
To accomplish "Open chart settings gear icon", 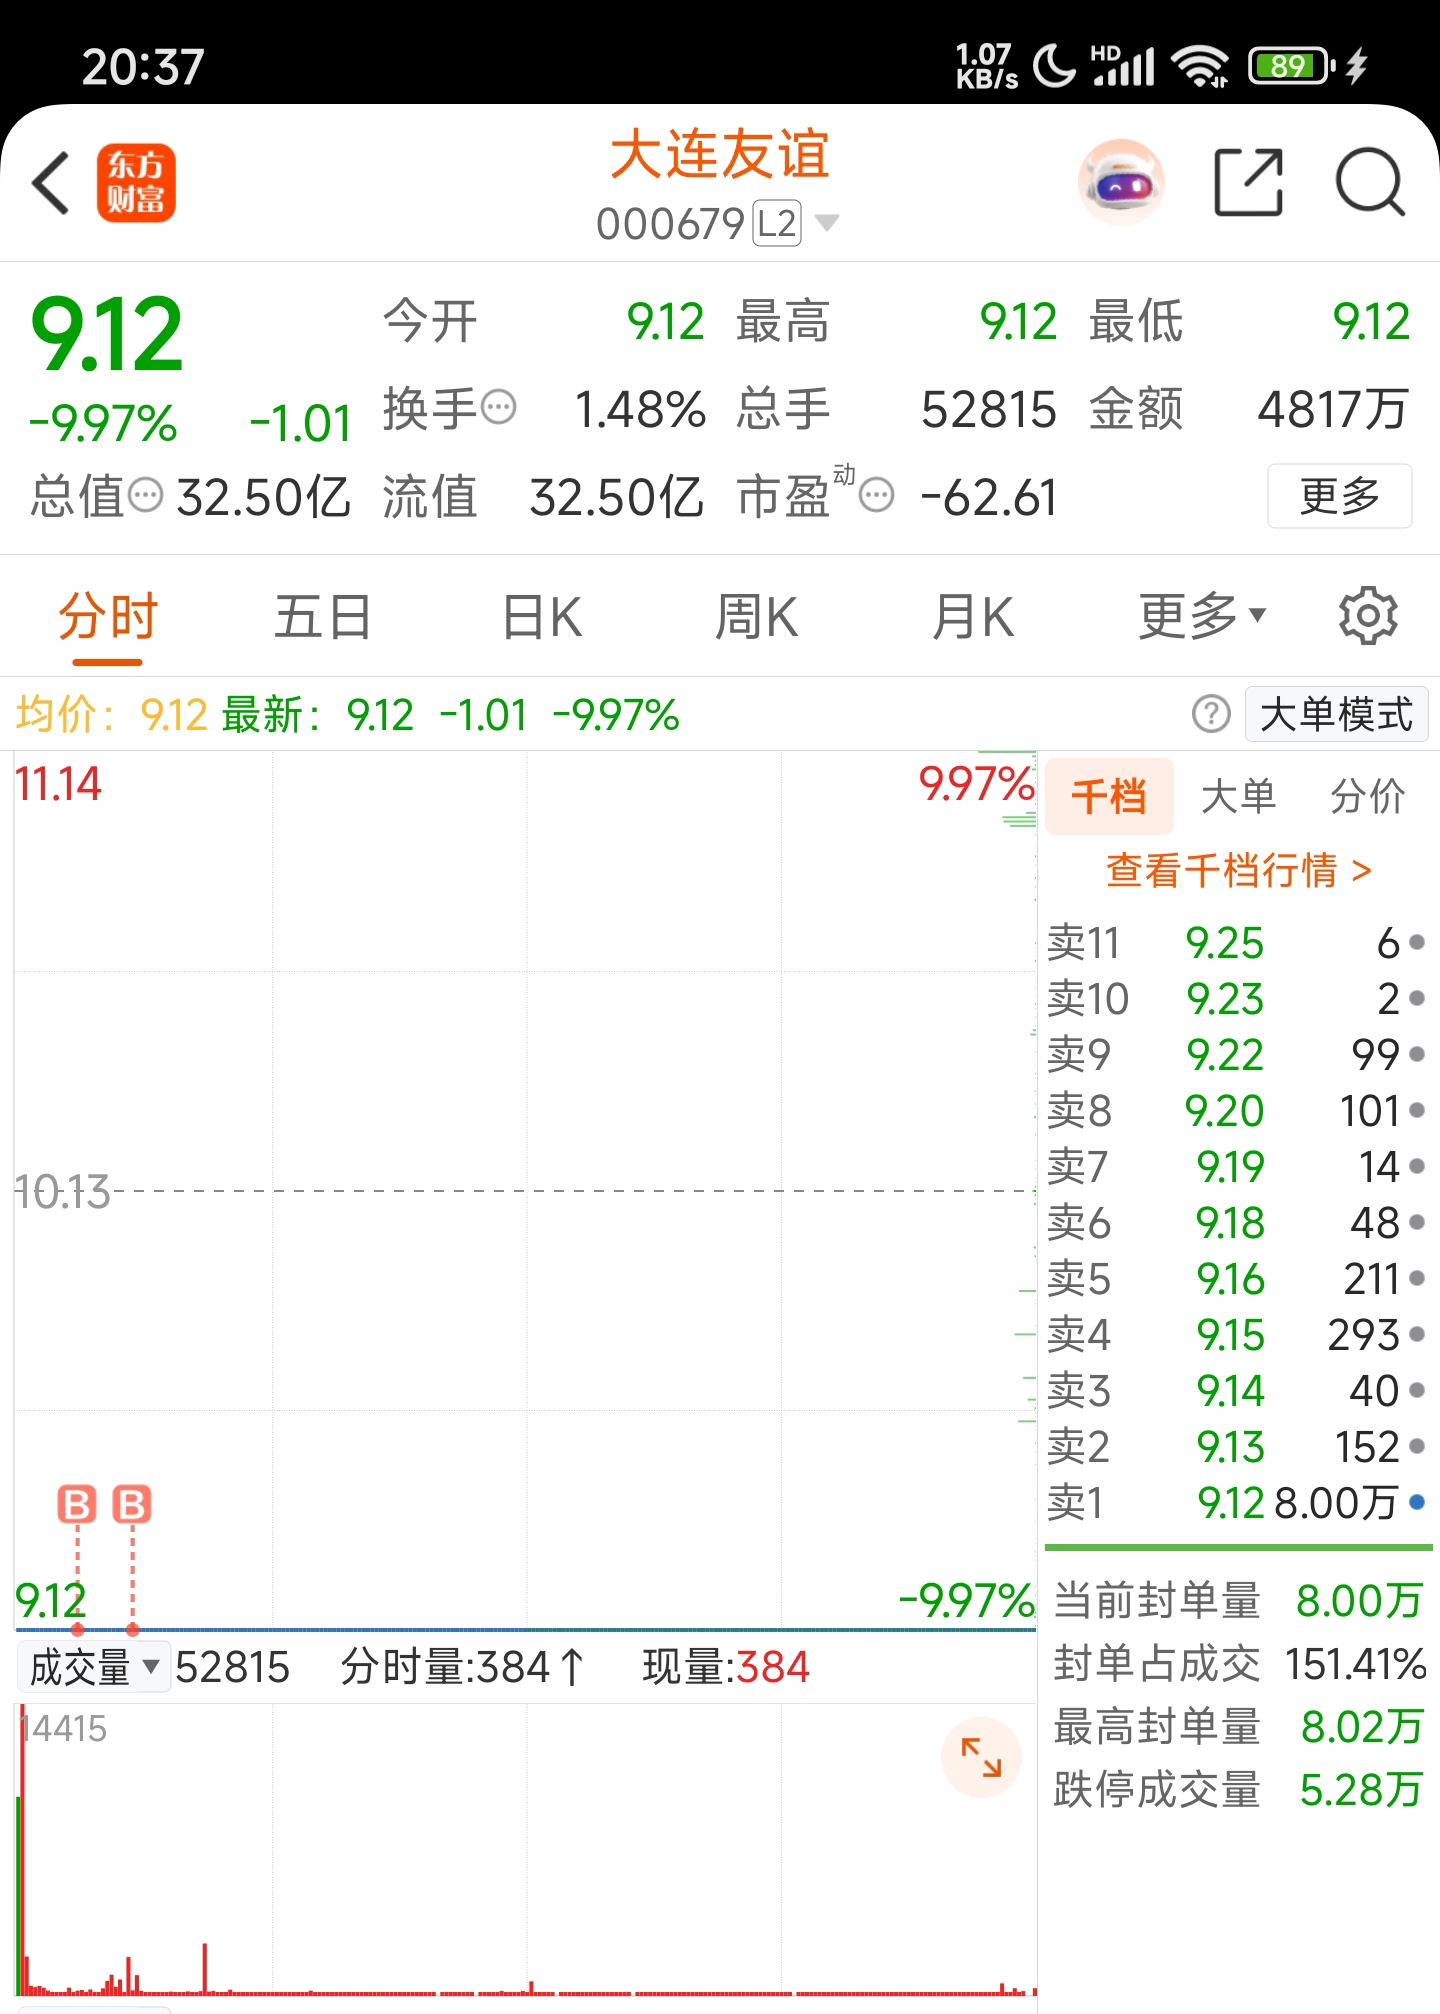I will pyautogui.click(x=1368, y=616).
